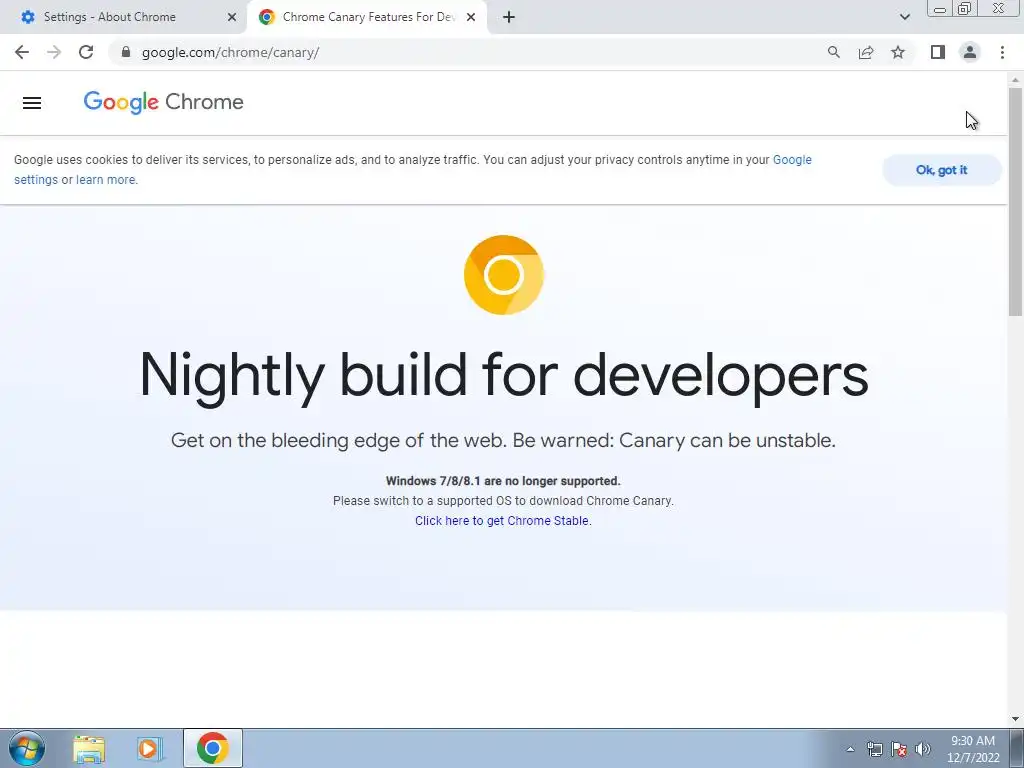Click the Show desktop button
Viewport: 1024px width, 768px height.
(1017, 748)
